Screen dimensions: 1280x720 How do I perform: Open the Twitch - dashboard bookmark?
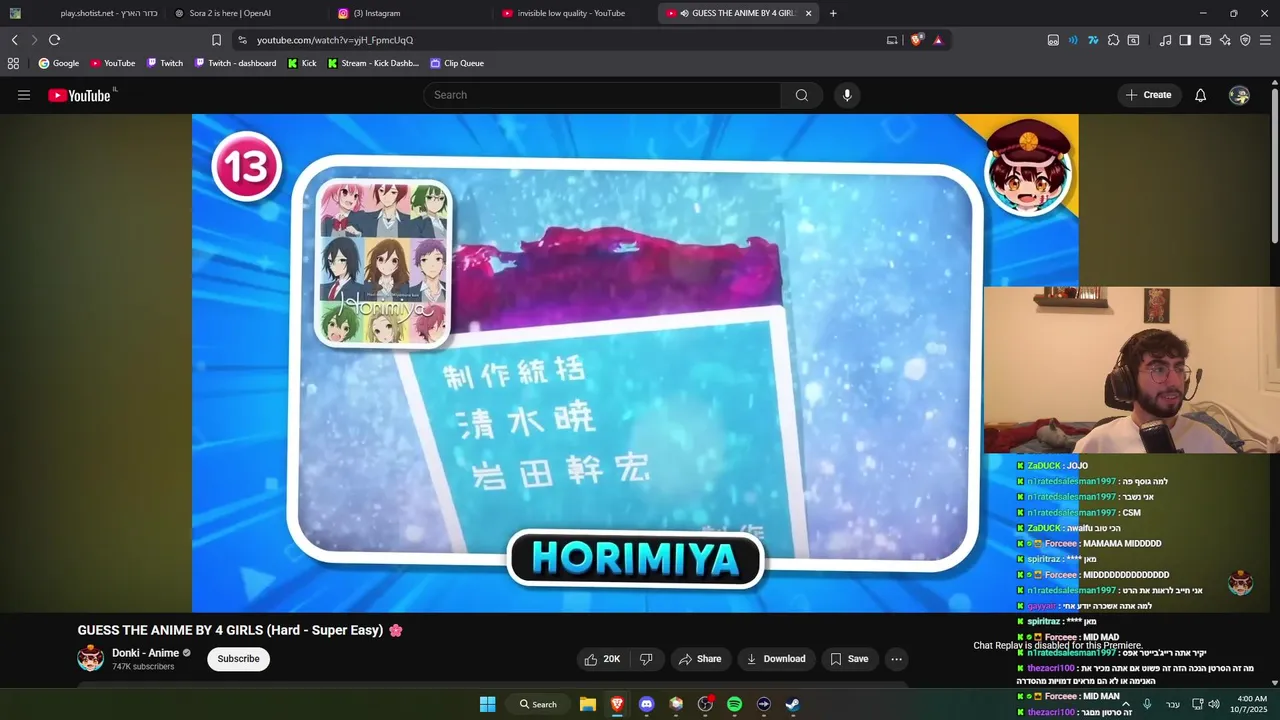(235, 63)
